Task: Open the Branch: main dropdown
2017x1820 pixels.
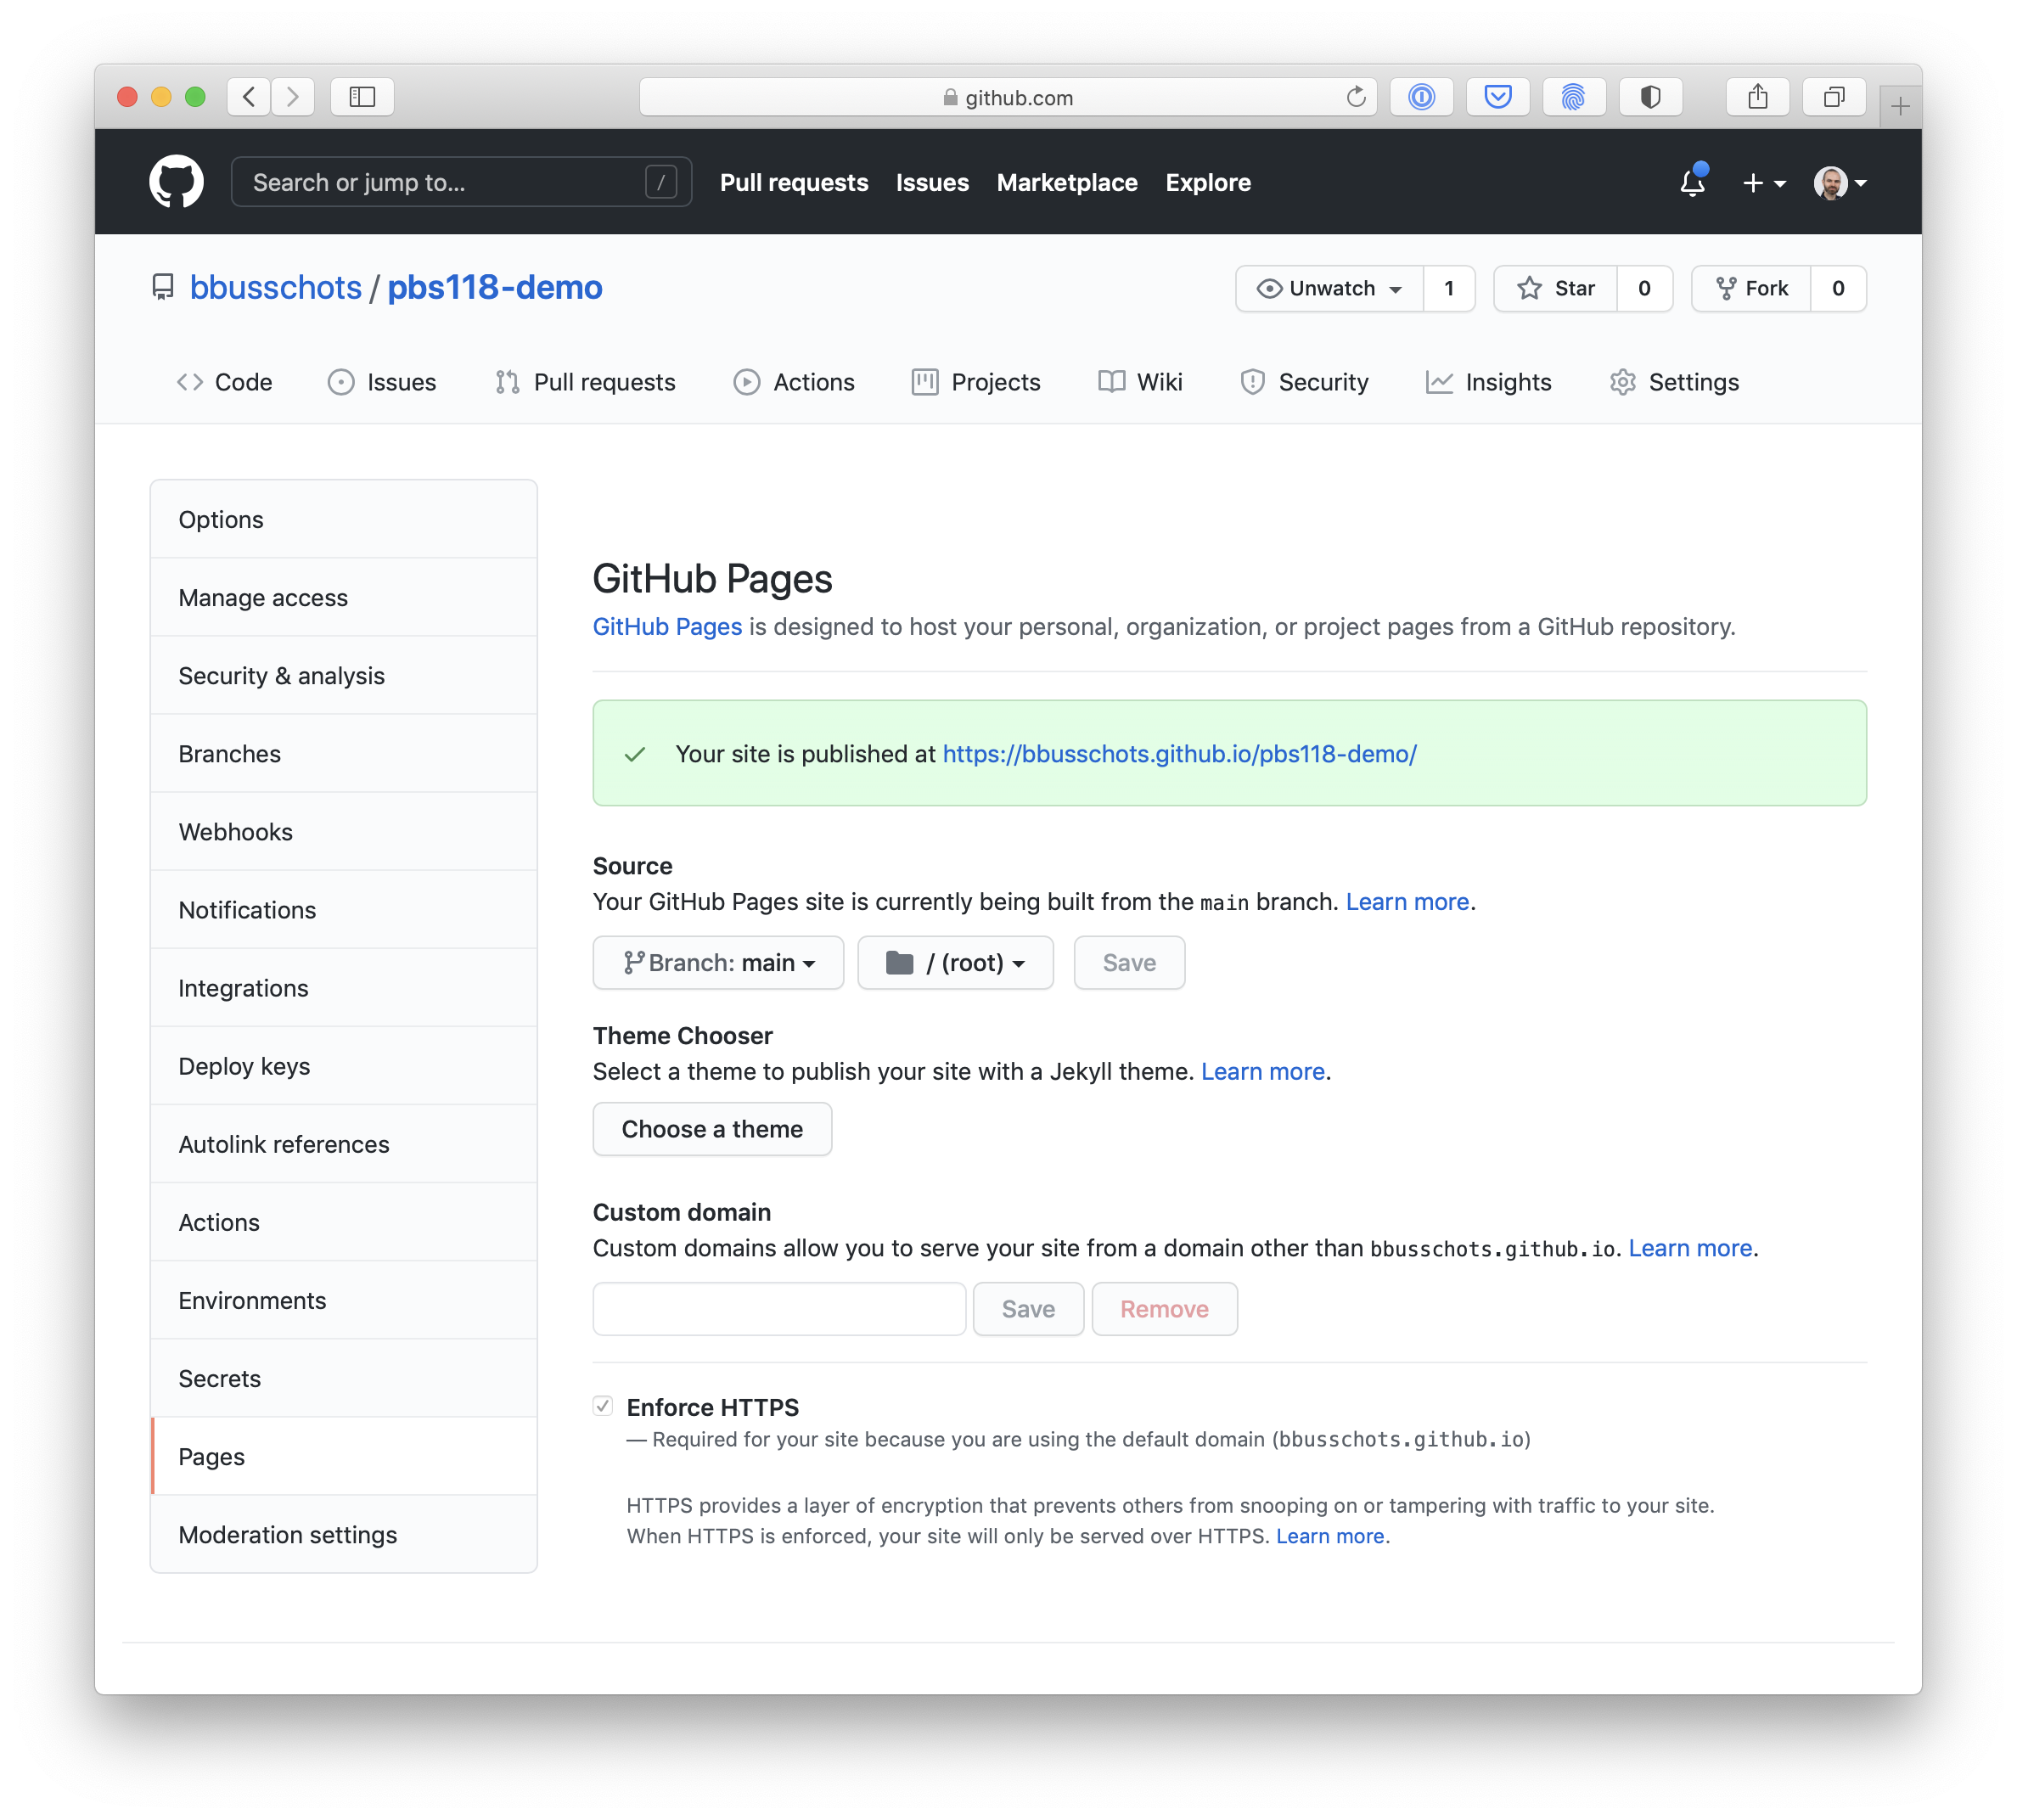Action: pyautogui.click(x=718, y=963)
